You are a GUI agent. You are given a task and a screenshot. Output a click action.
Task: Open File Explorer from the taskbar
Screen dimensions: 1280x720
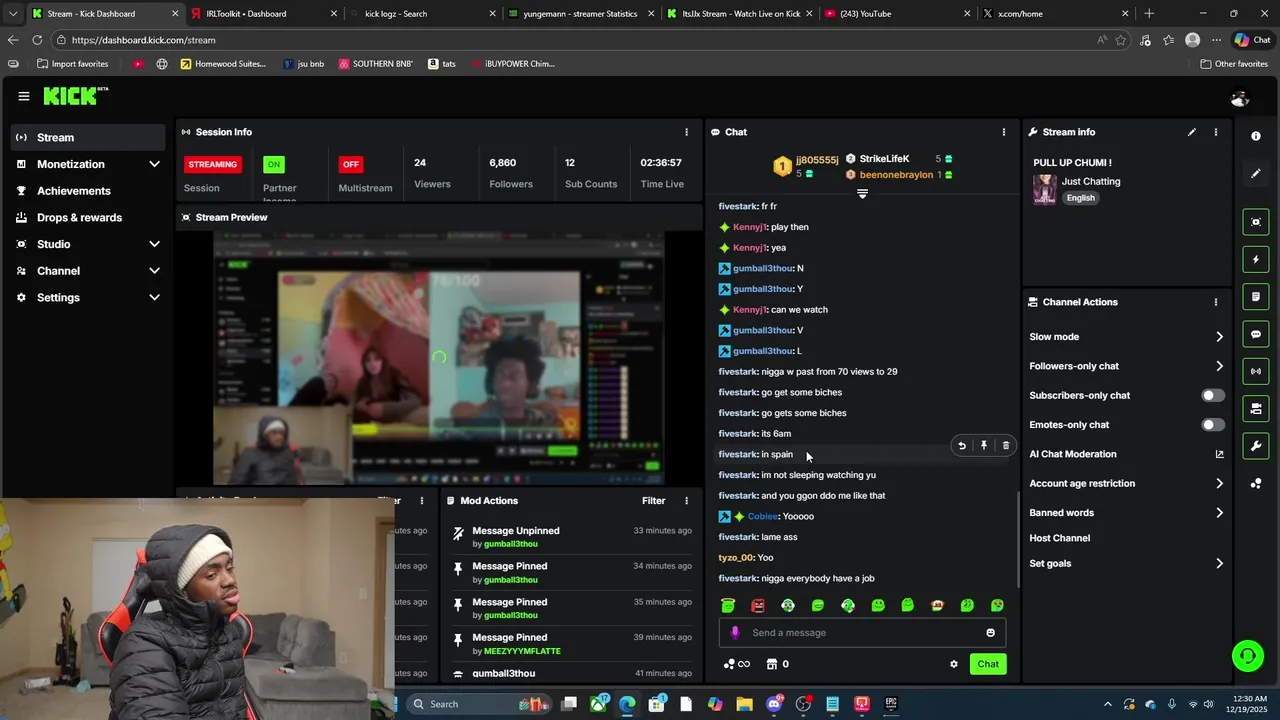(x=745, y=704)
